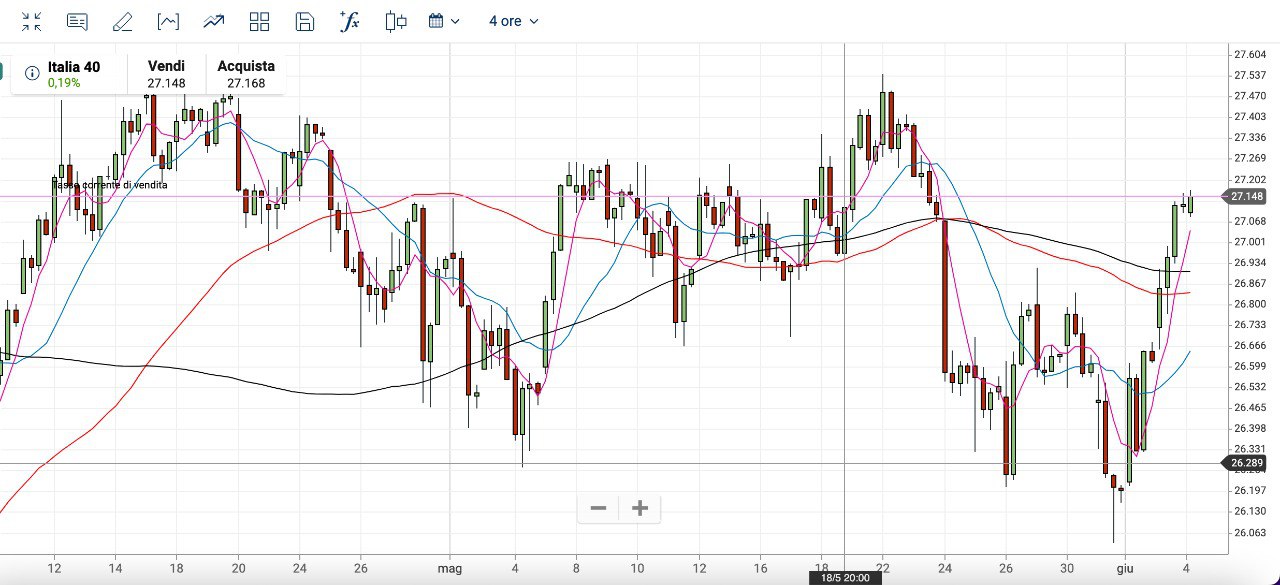The image size is (1280, 585).
Task: Save the chart with the floppy disk icon
Action: [305, 21]
